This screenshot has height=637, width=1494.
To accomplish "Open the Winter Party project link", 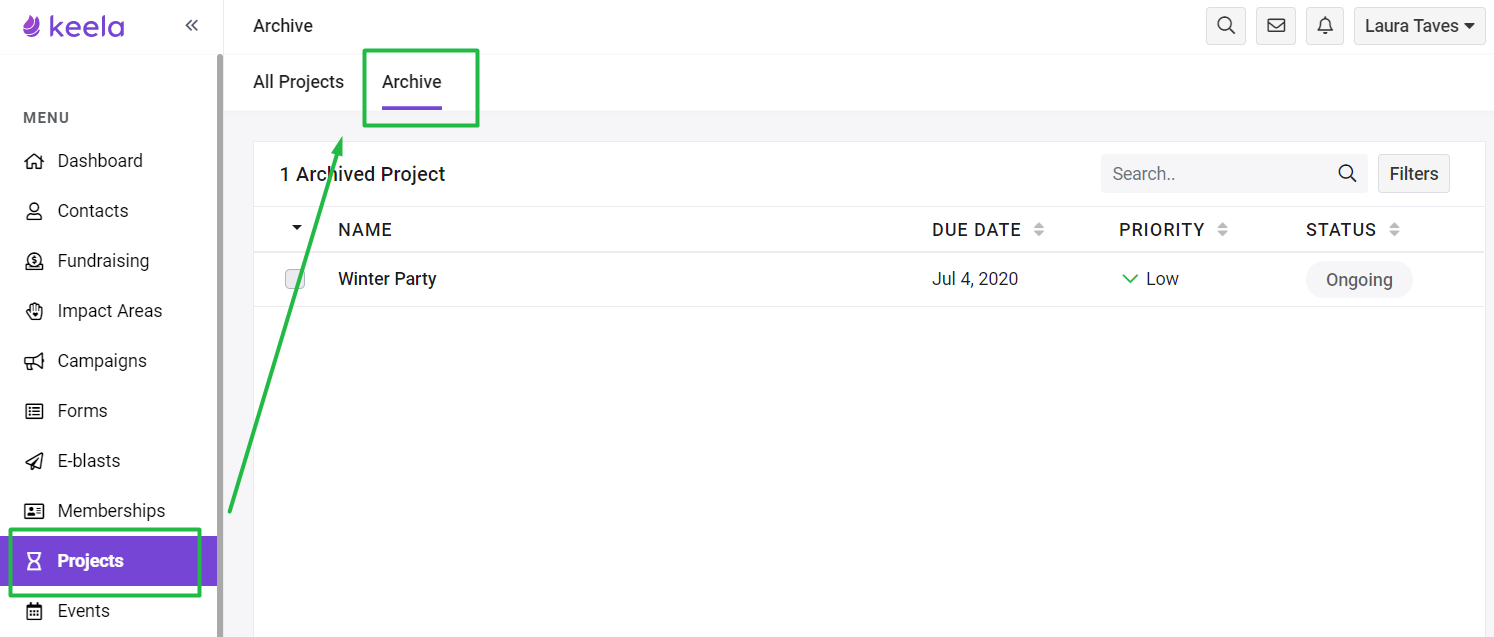I will [x=387, y=279].
